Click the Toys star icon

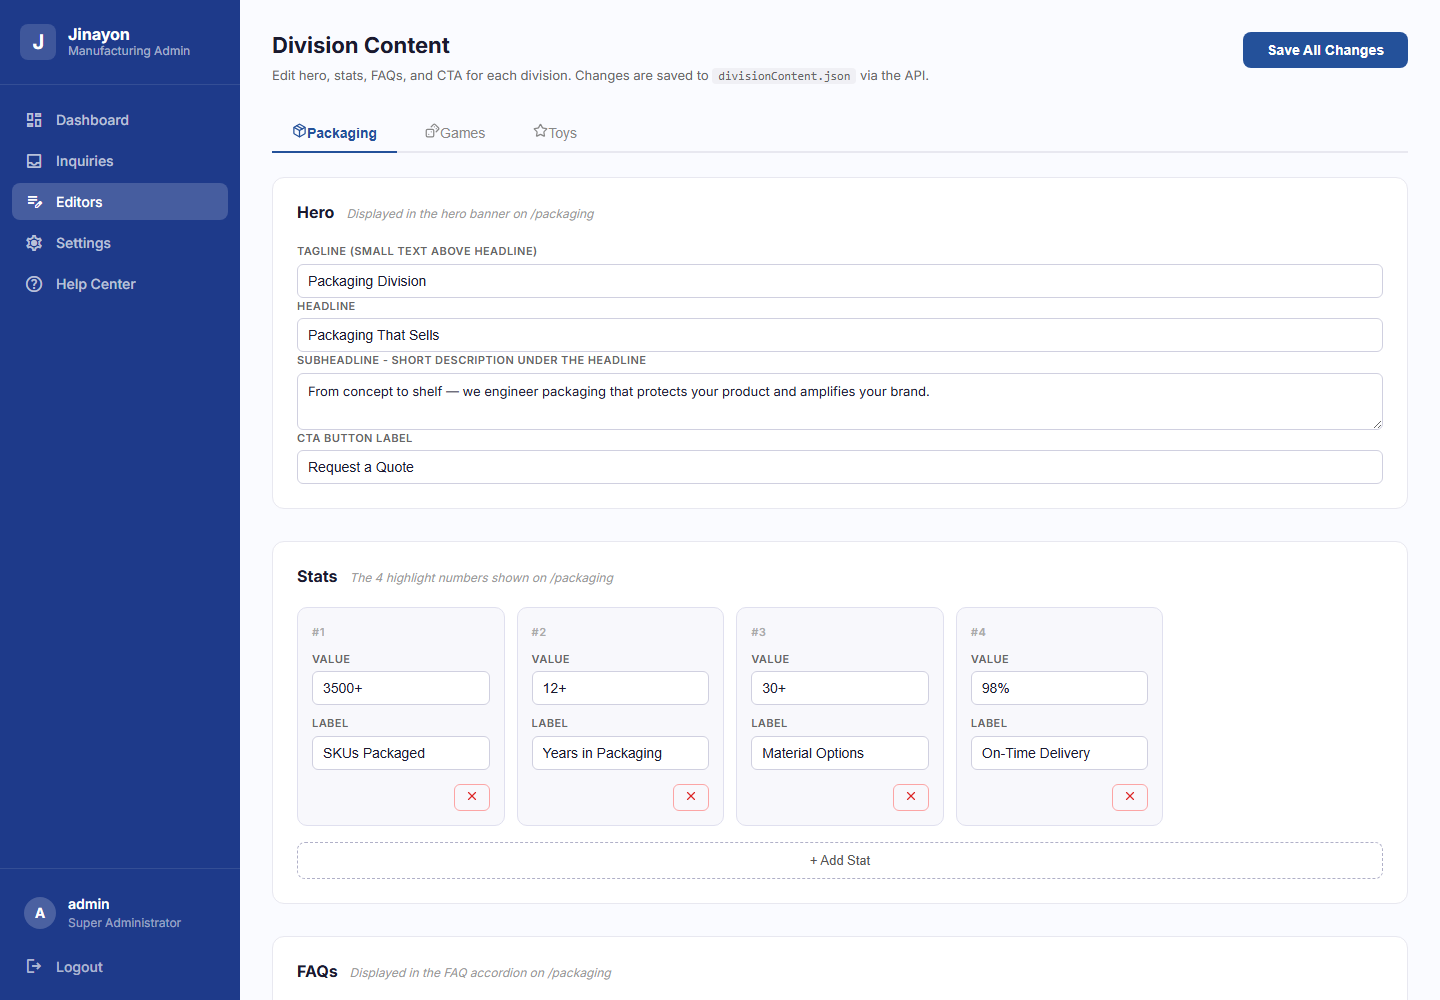tap(540, 131)
